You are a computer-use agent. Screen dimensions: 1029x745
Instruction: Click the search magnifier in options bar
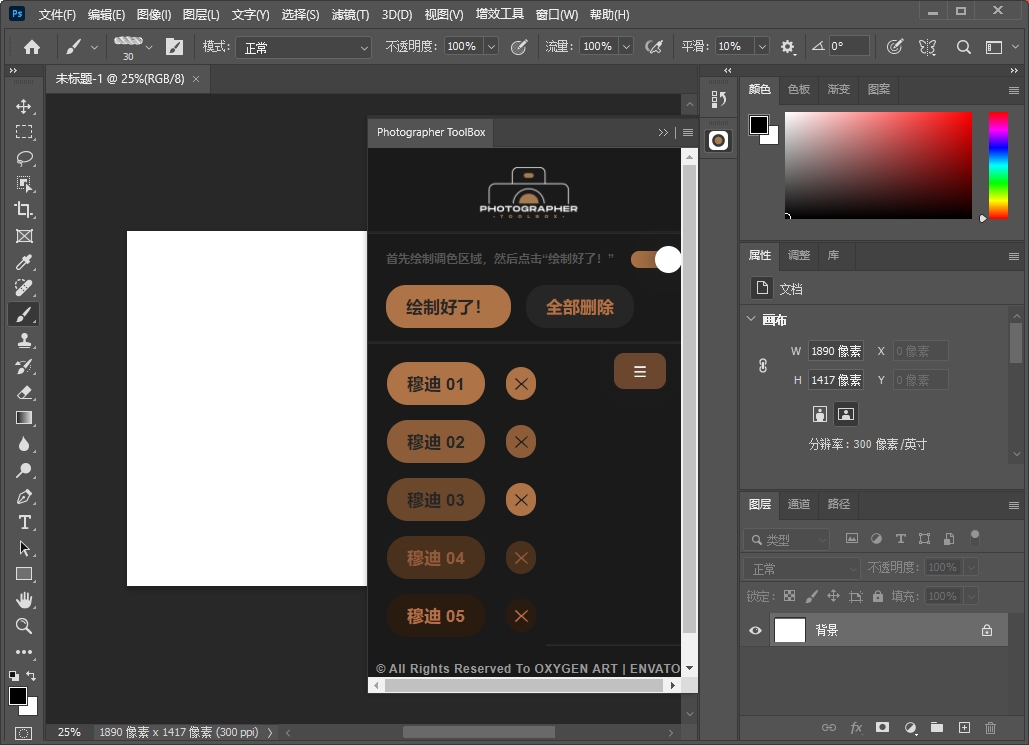coord(963,47)
